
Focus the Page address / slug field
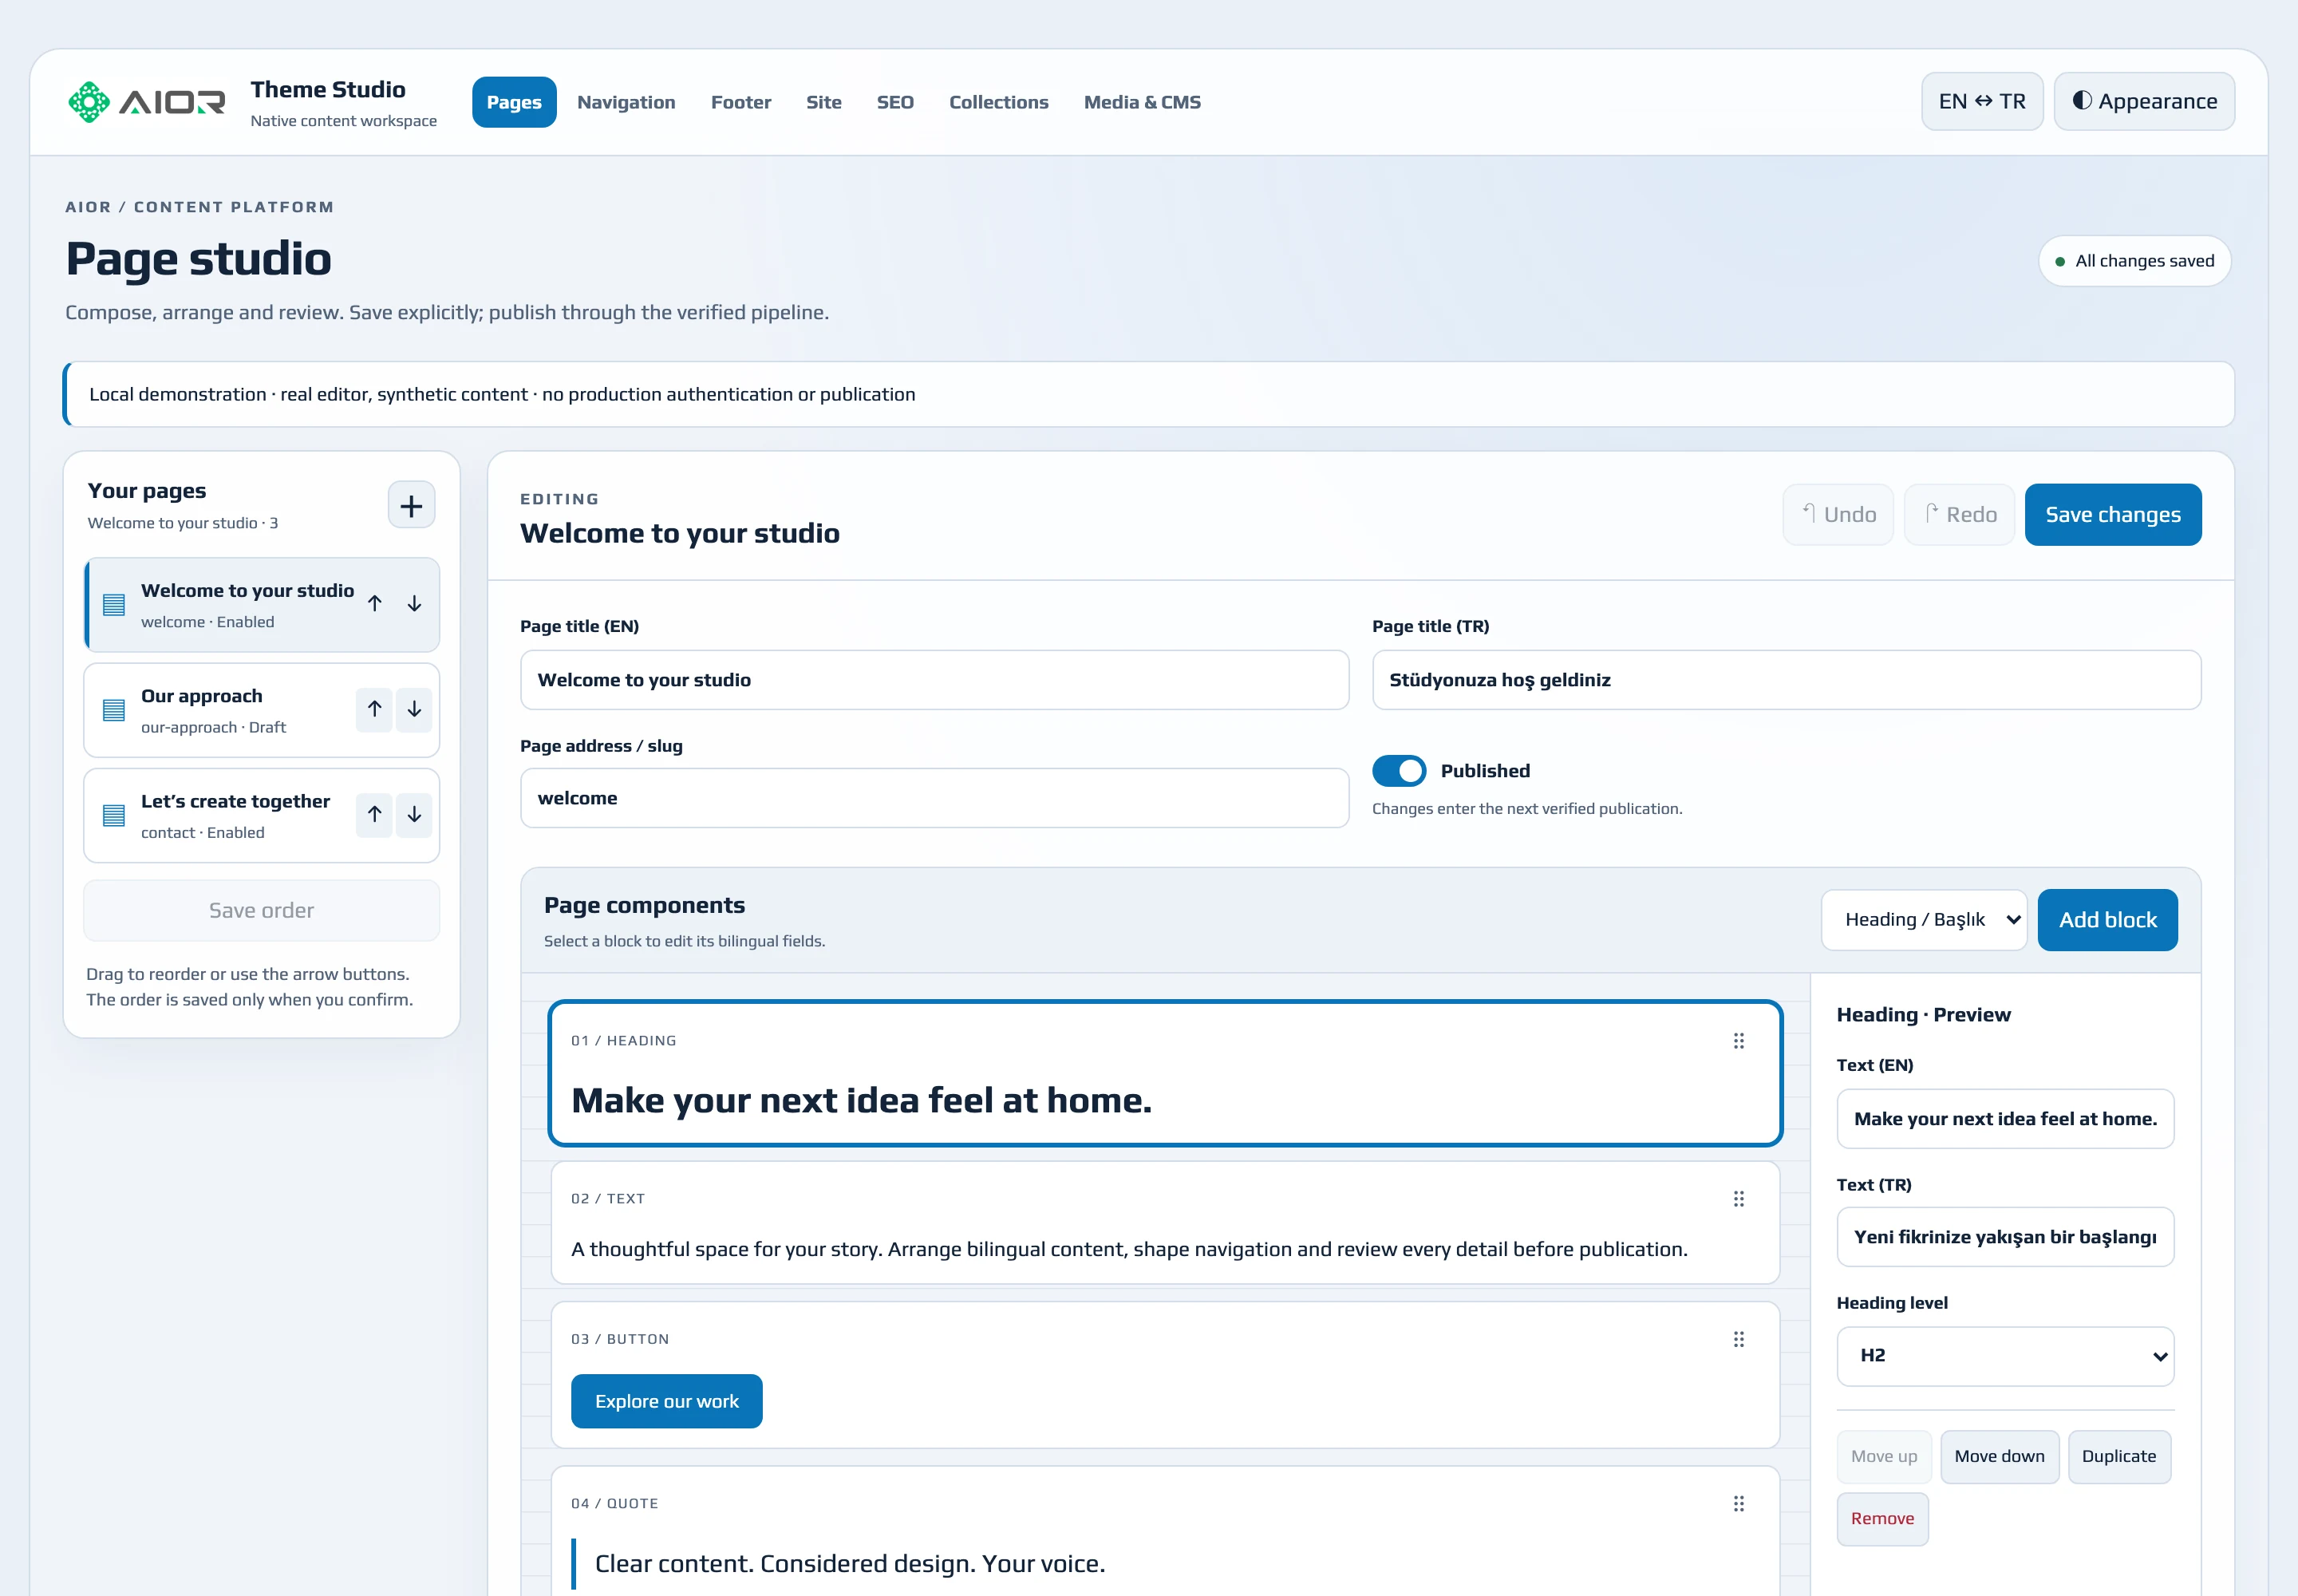coord(934,798)
